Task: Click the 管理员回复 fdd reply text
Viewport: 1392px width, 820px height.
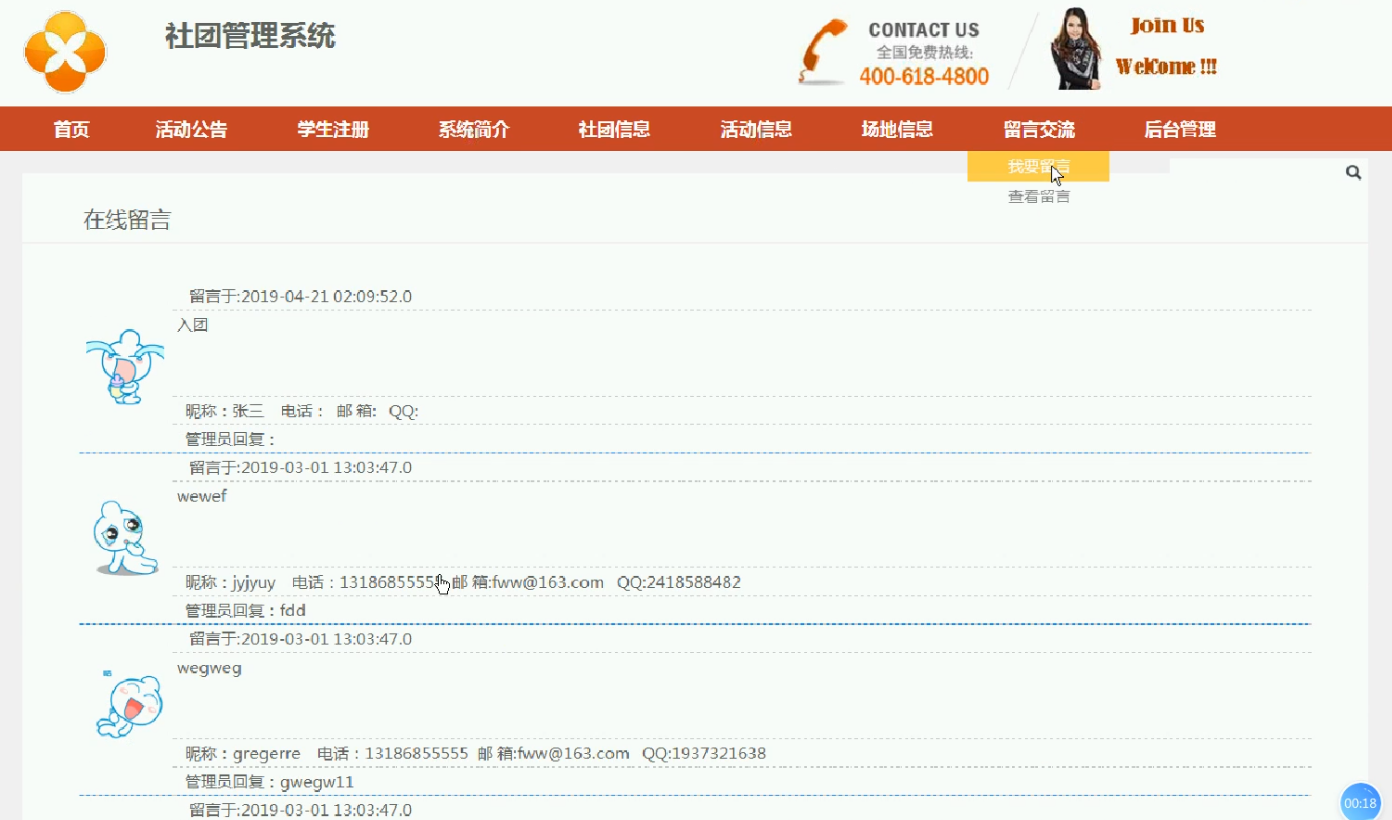Action: click(x=245, y=610)
